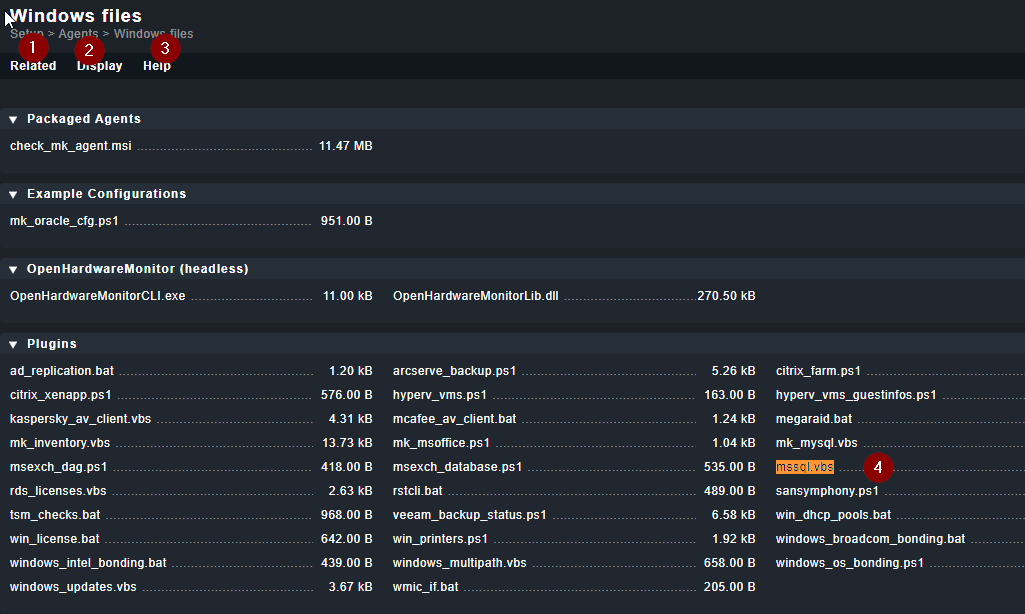The width and height of the screenshot is (1025, 614).
Task: Open the Help menu
Action: coord(157,66)
